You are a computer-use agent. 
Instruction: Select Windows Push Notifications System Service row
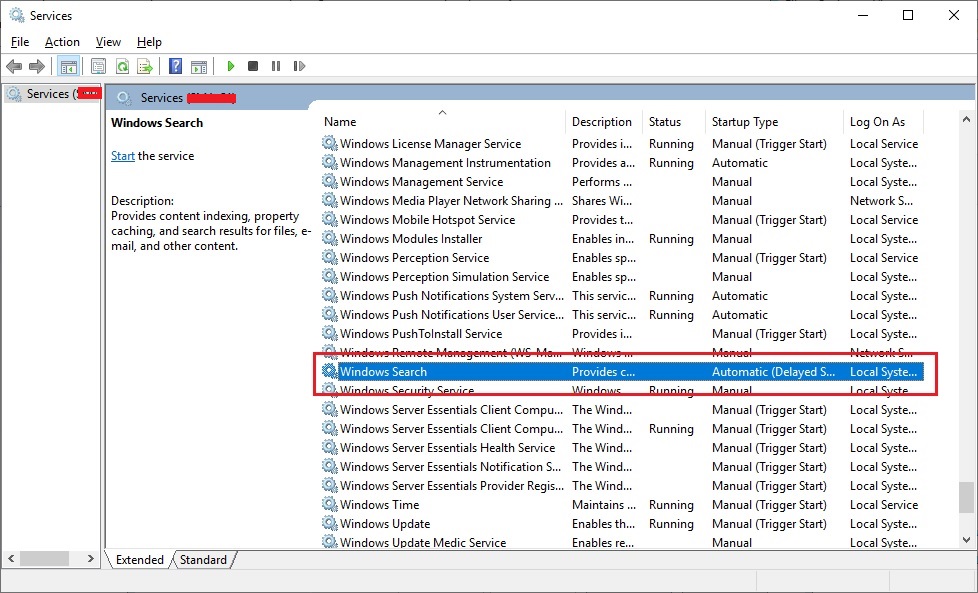click(x=622, y=296)
